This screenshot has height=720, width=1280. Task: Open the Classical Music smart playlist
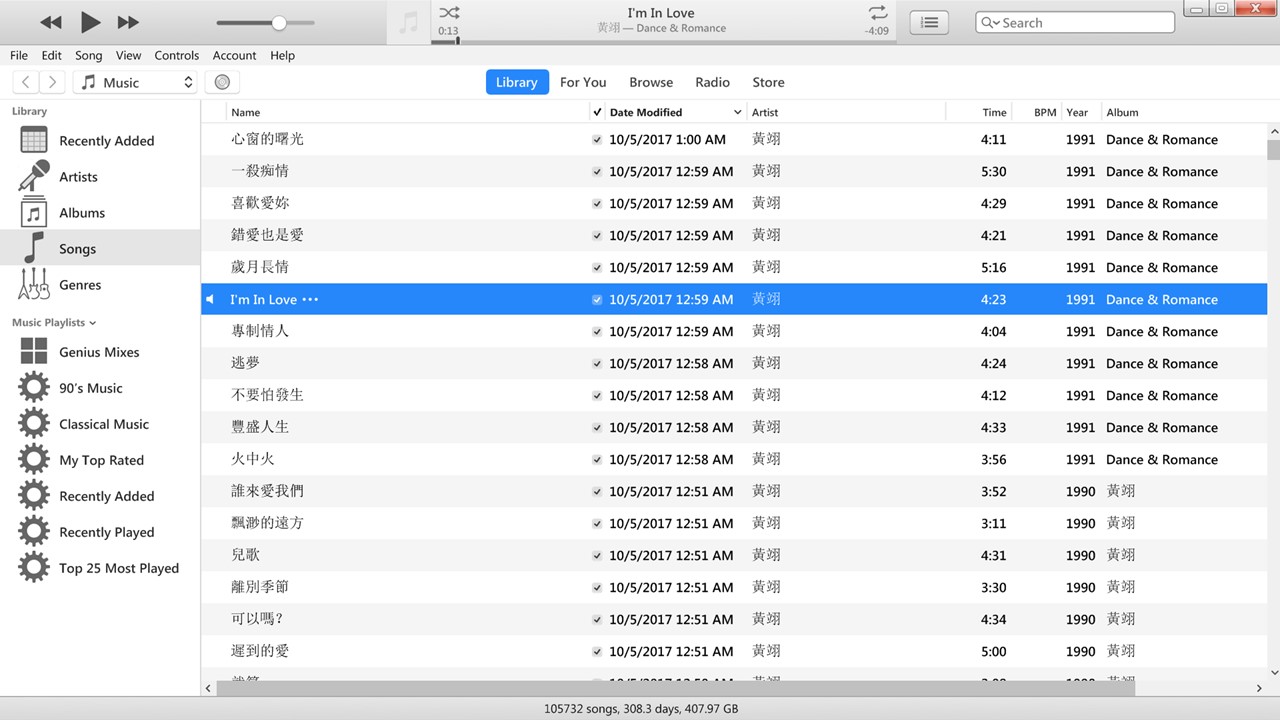click(x=100, y=424)
